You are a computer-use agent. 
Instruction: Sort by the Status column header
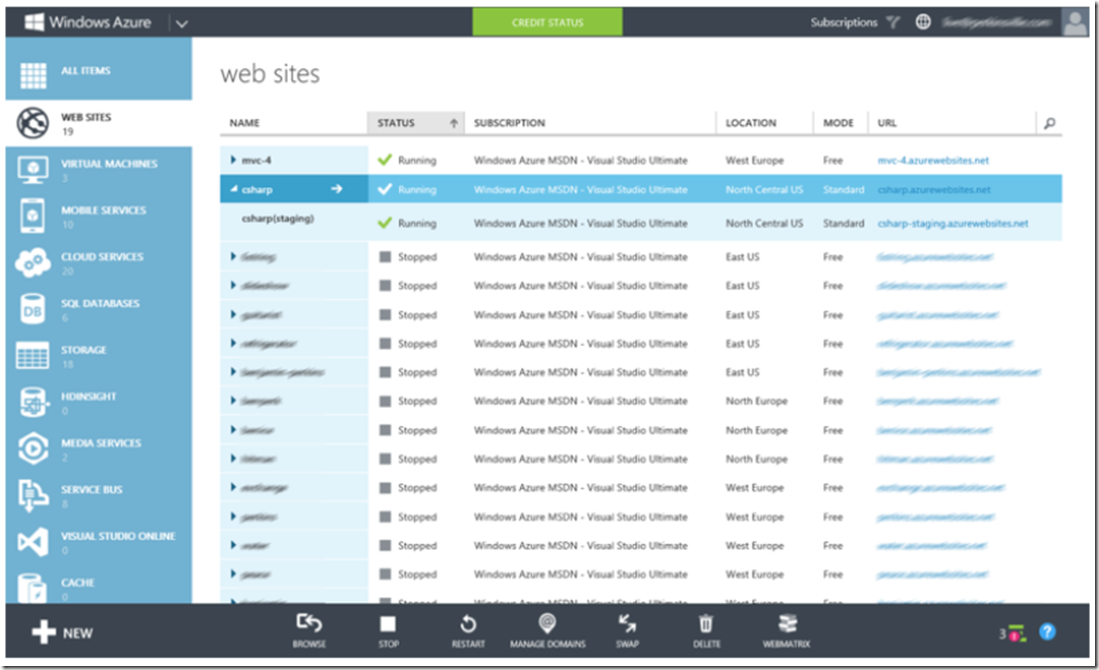416,123
